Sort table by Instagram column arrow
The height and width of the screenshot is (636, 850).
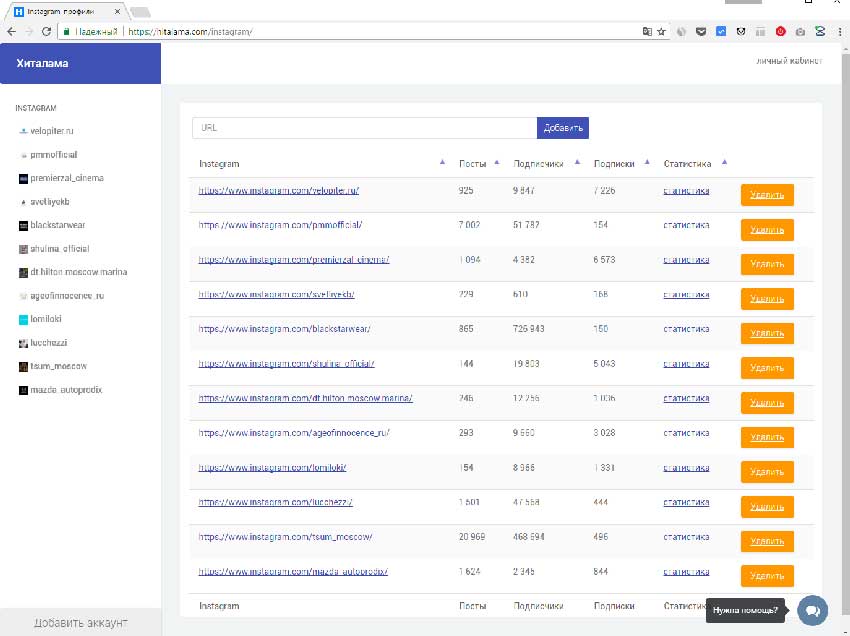[442, 162]
